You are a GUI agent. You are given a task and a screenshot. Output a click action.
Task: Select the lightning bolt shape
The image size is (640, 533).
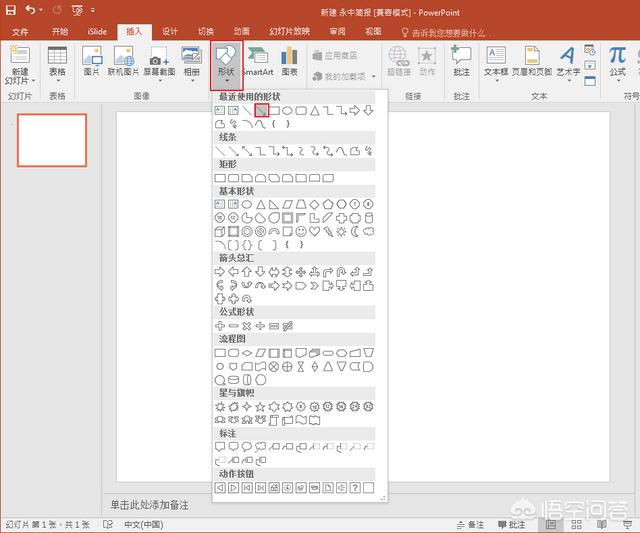(x=328, y=231)
